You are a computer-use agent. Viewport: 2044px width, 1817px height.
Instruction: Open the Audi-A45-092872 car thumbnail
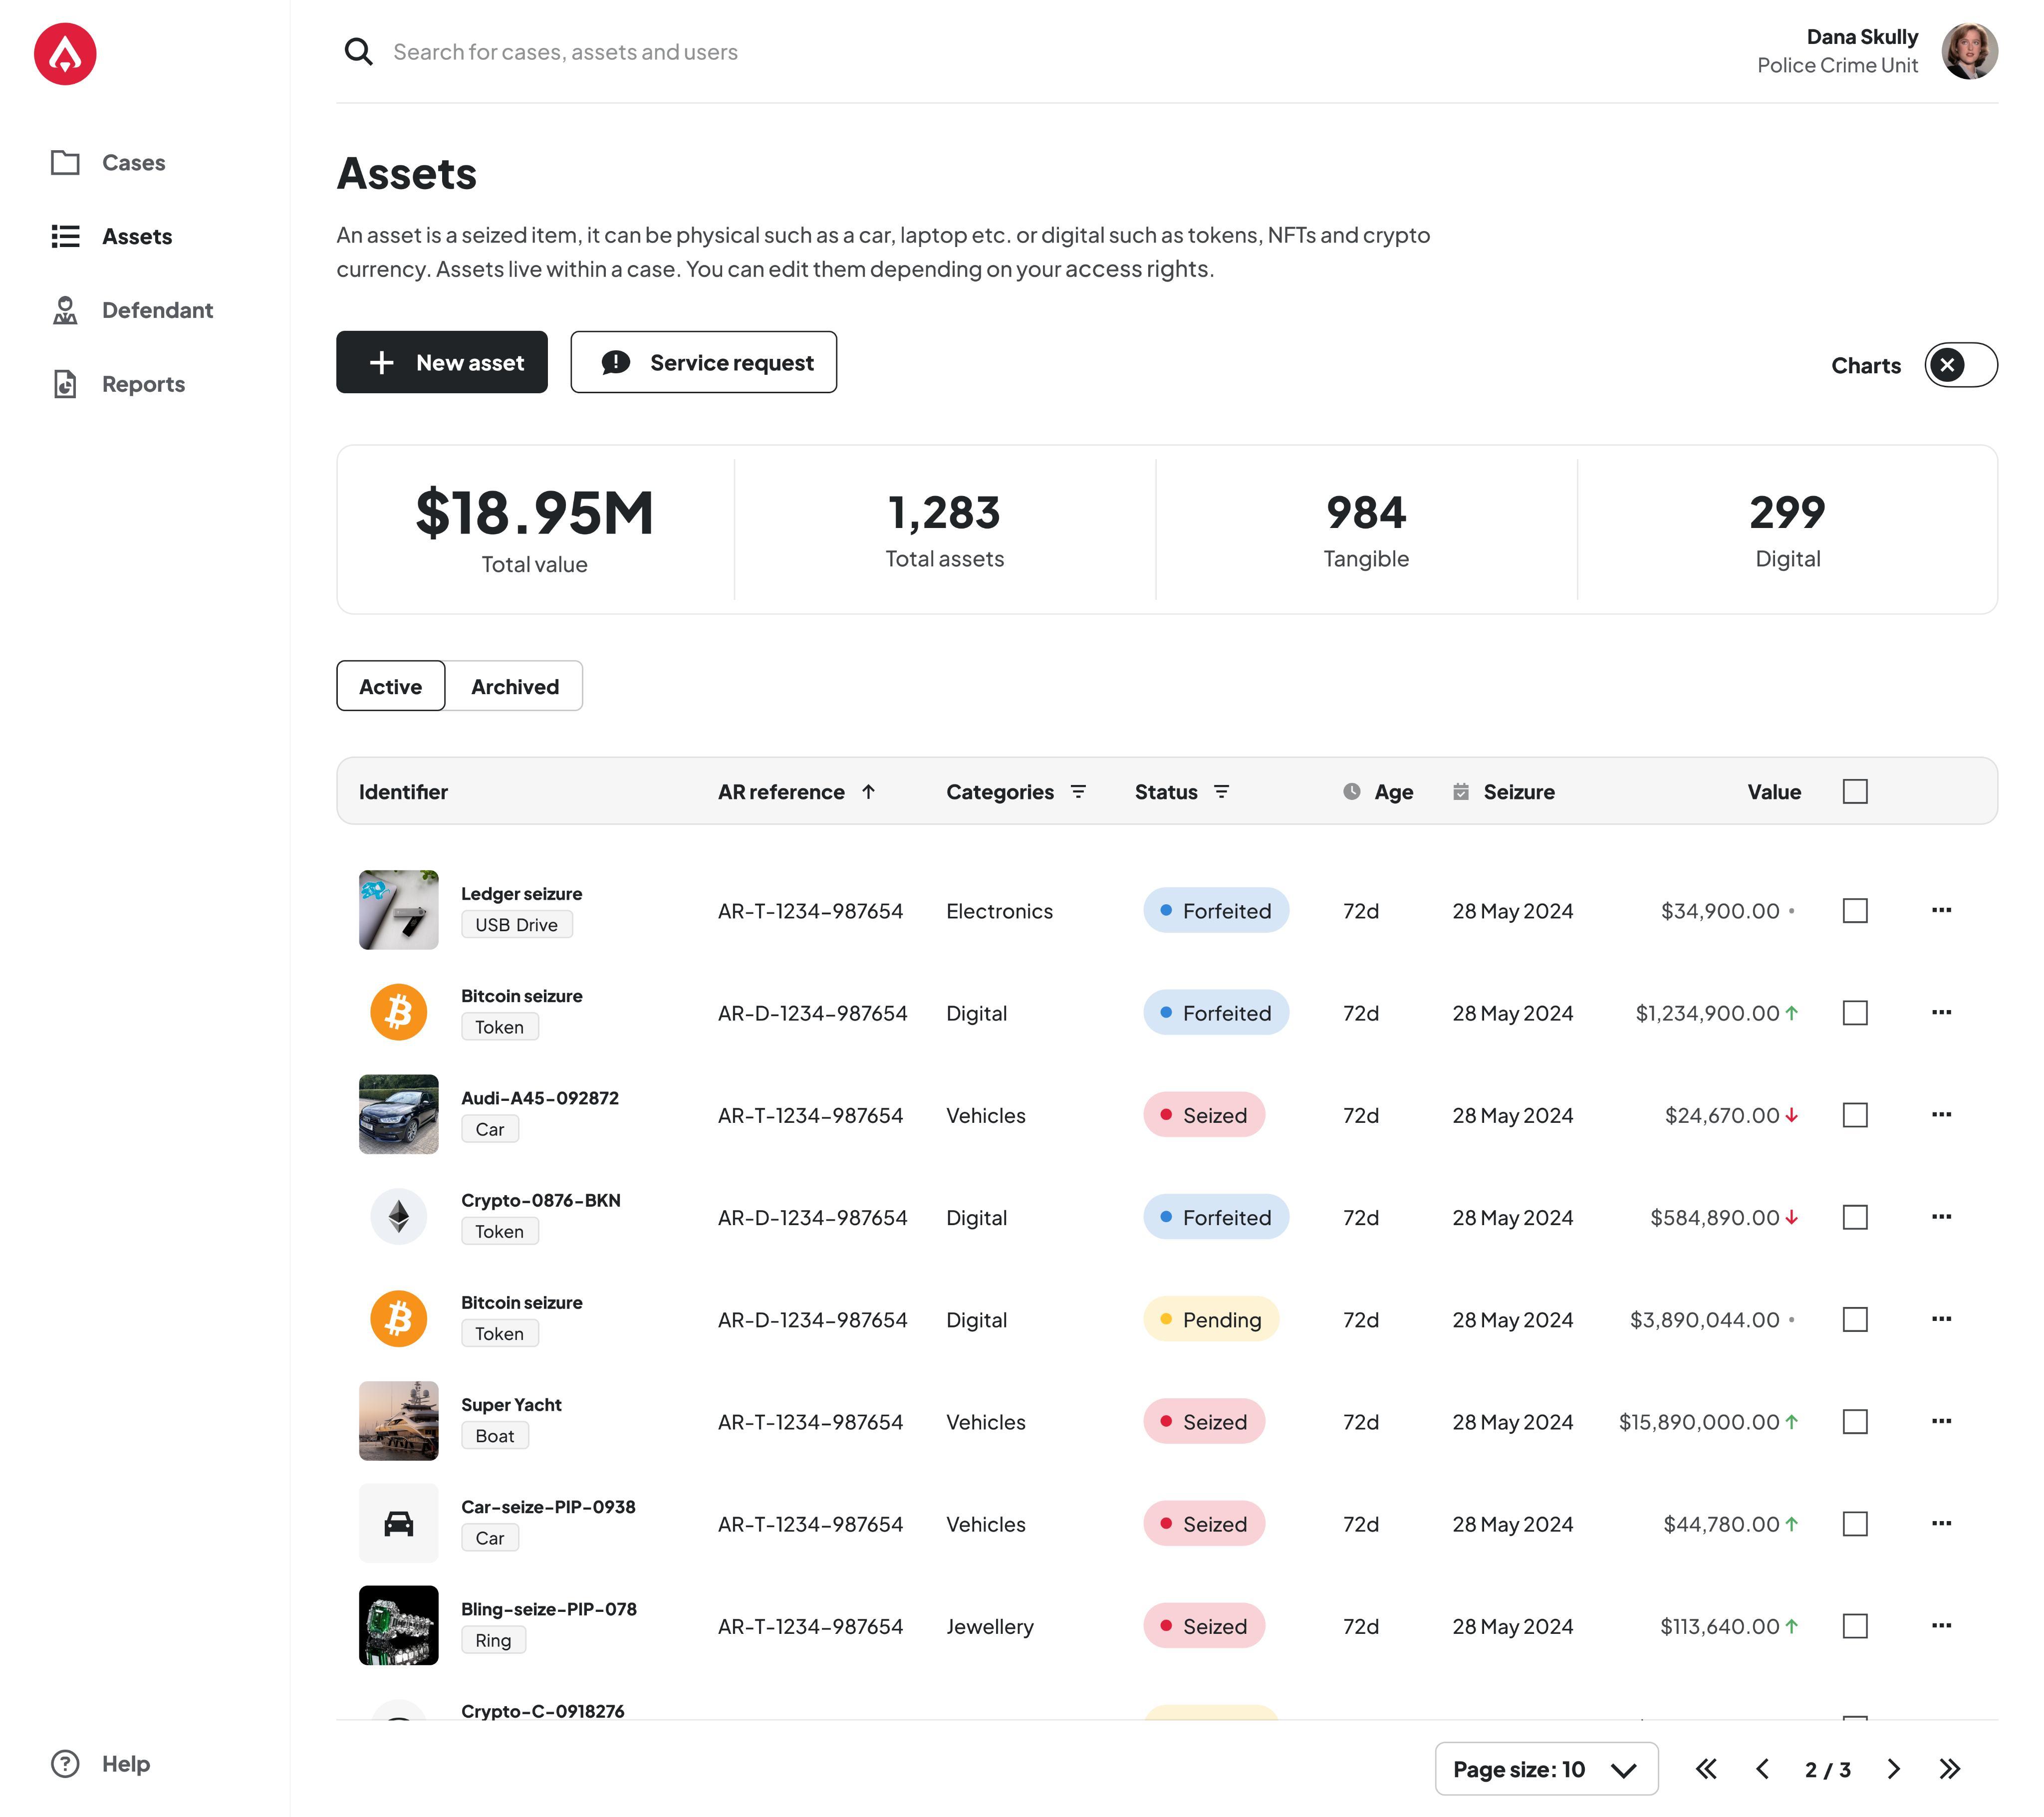point(398,1114)
